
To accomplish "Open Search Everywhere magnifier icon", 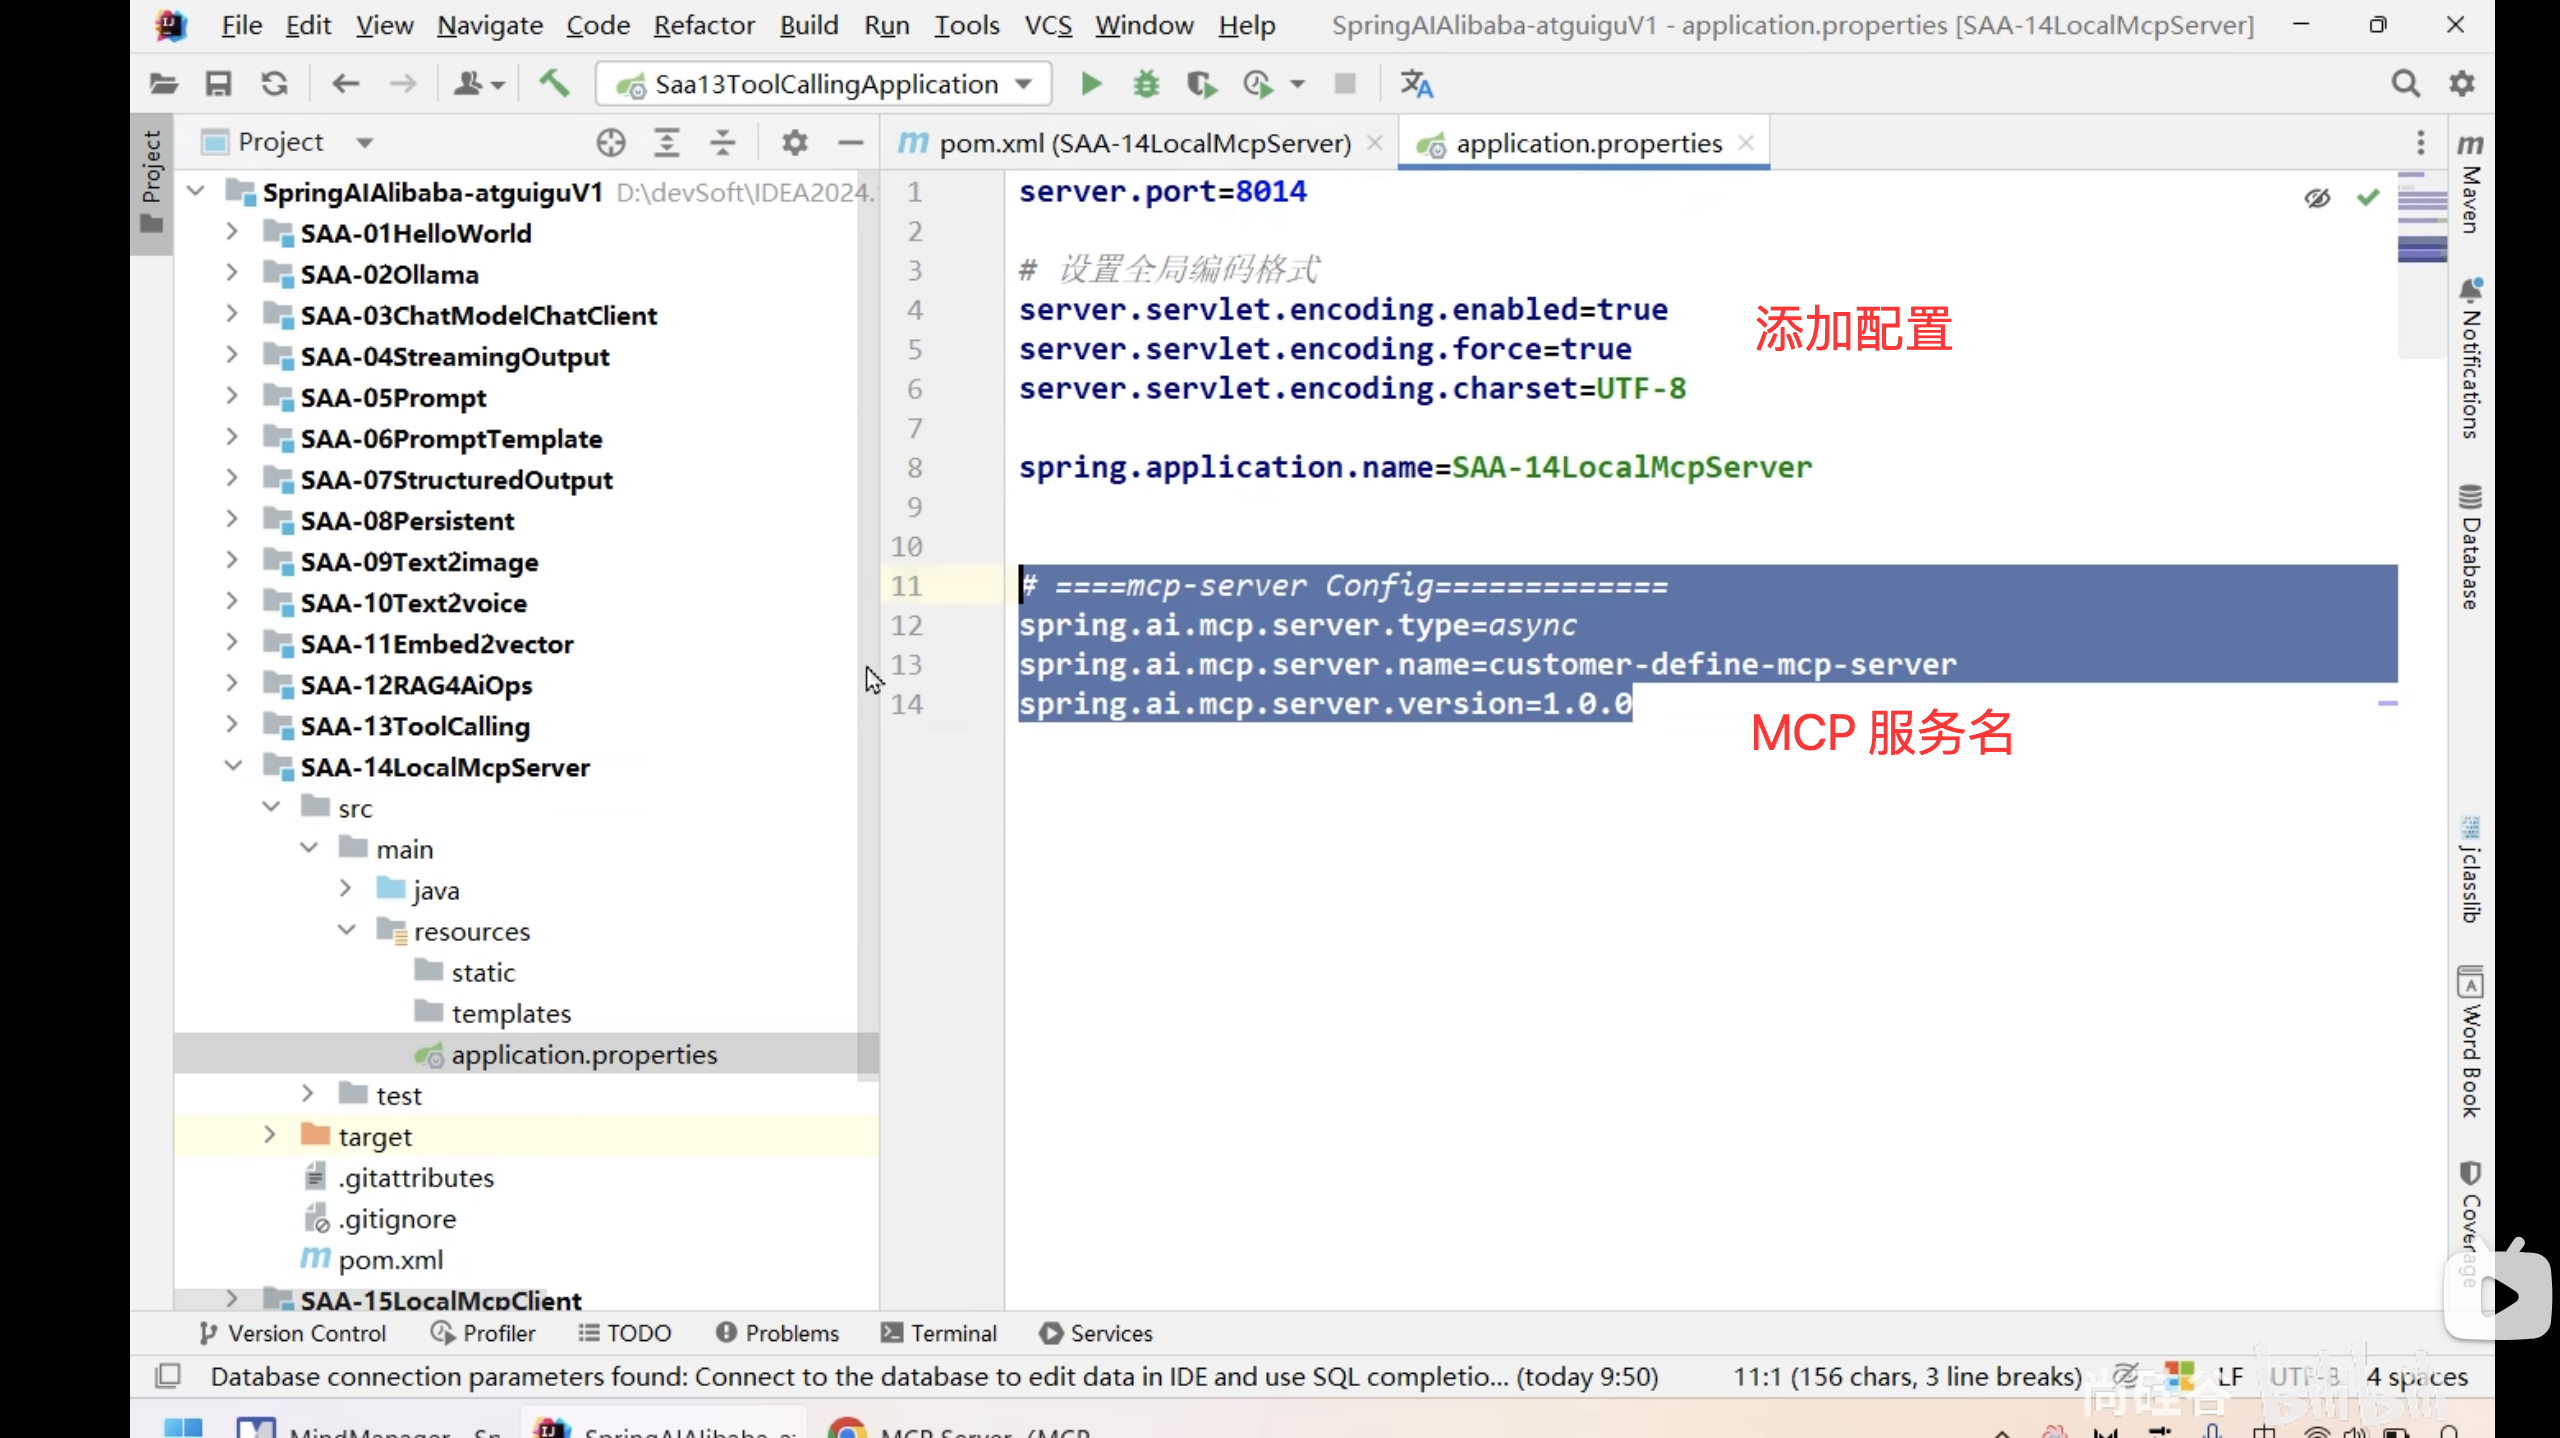I will click(2405, 84).
